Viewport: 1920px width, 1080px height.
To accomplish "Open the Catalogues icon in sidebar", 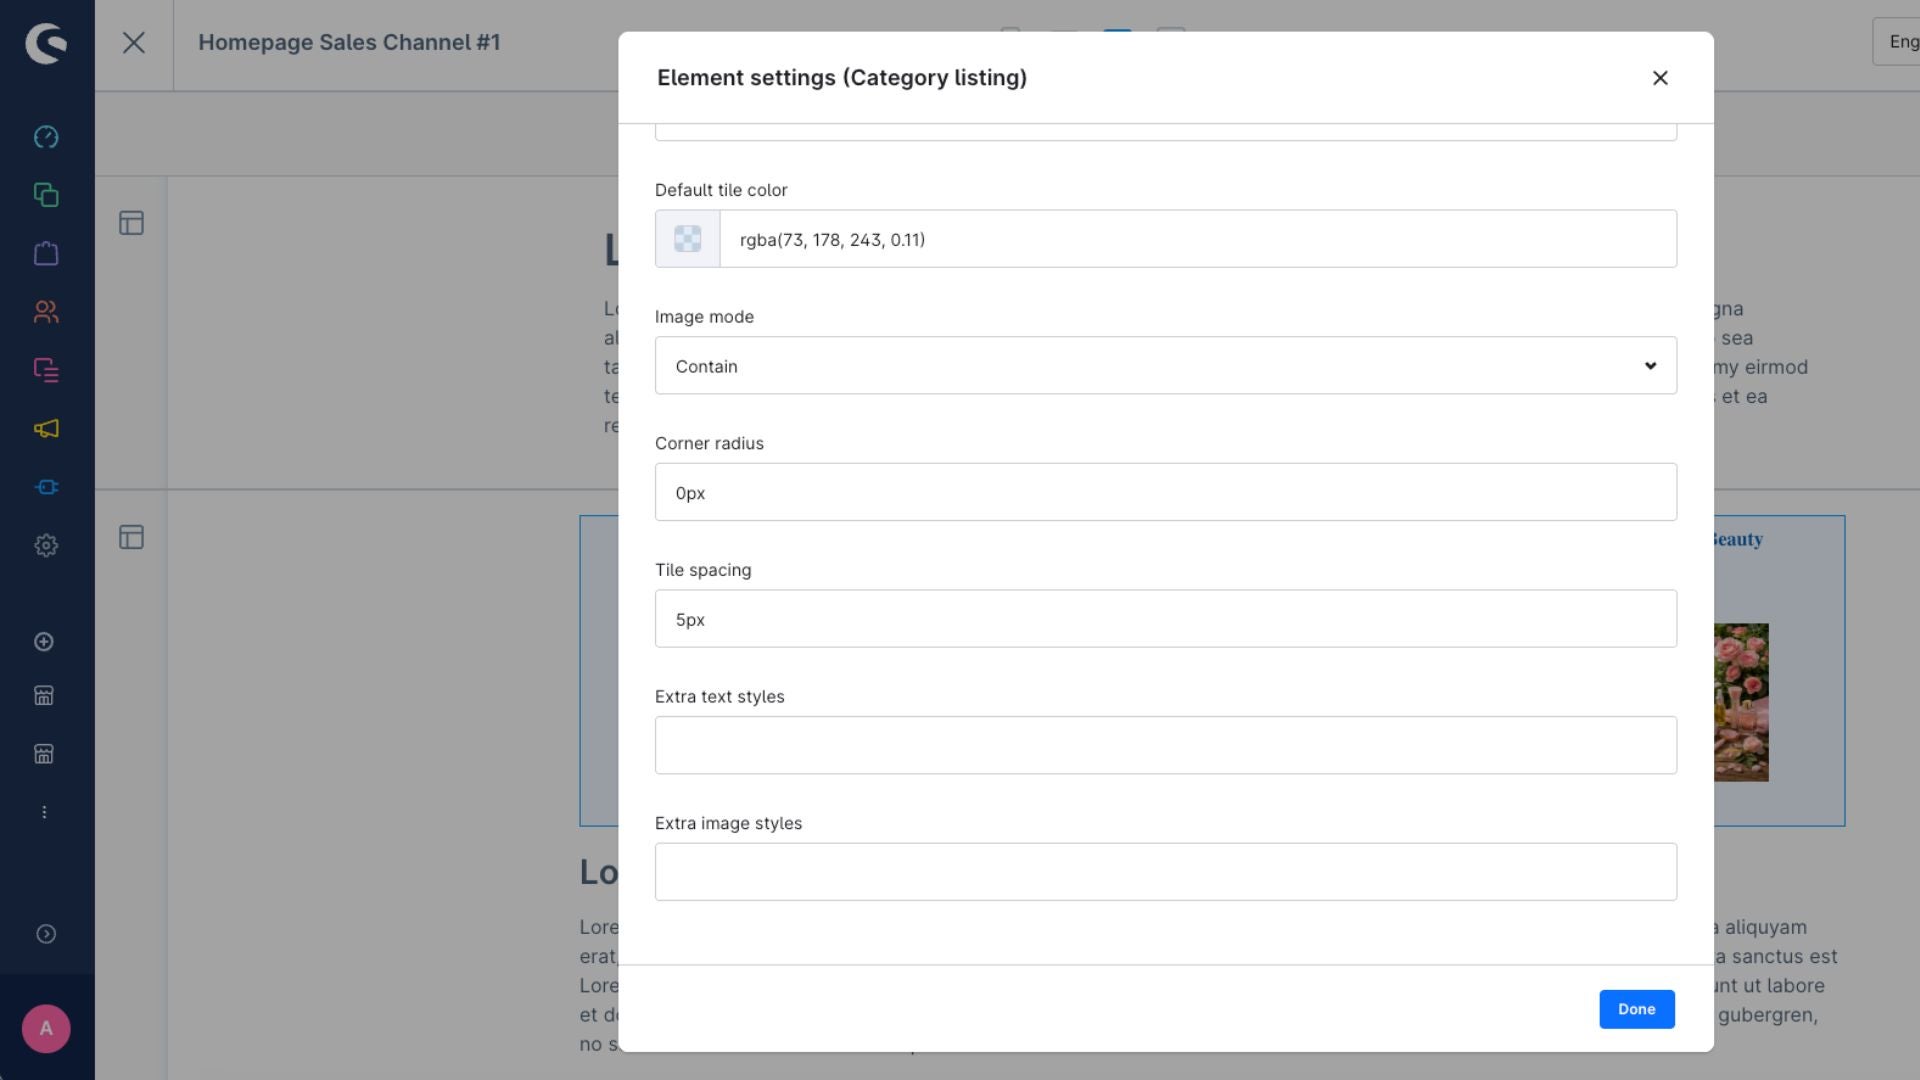I will click(46, 195).
